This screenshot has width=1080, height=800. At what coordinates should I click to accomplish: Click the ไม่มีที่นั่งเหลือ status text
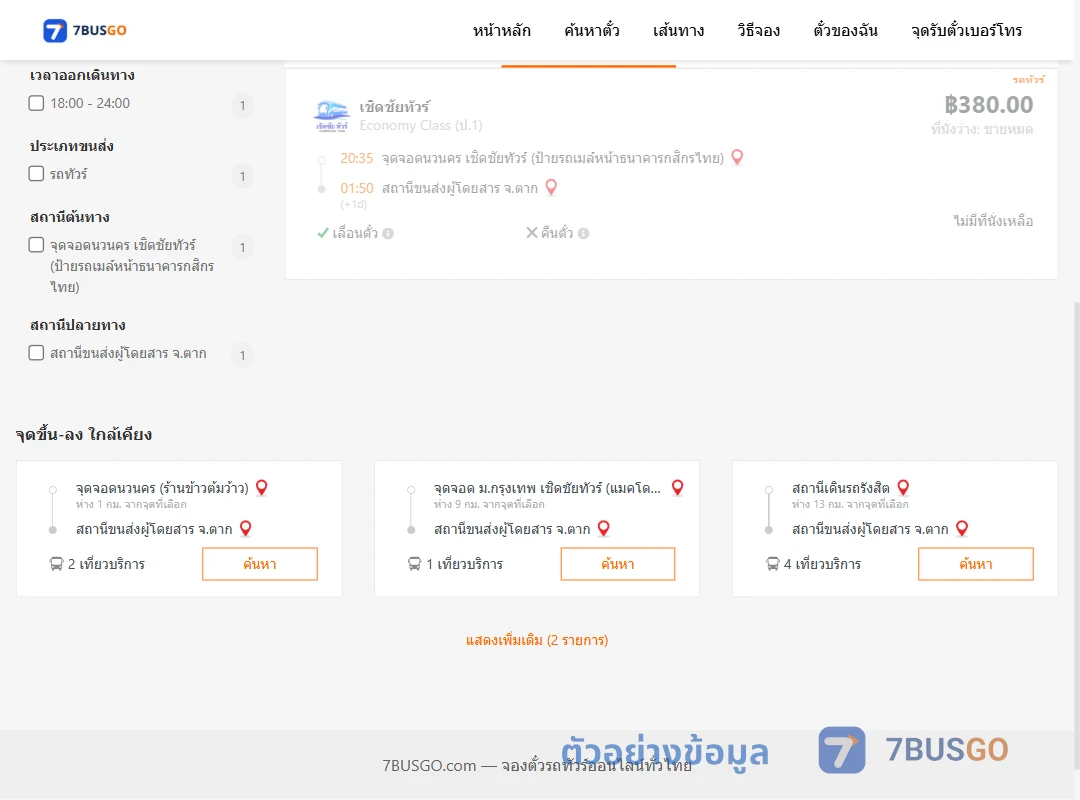point(993,221)
